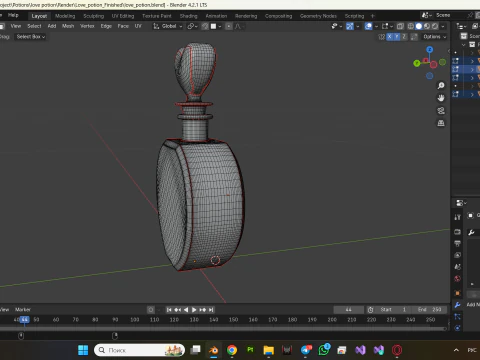Play animation in reverse
480x360 pixels.
(x=186, y=310)
